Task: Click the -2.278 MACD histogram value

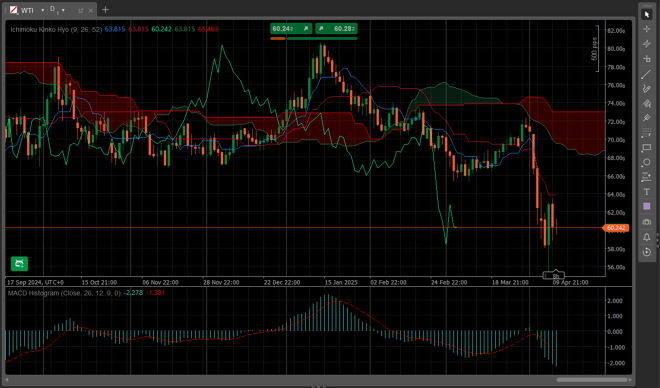Action: [x=133, y=293]
